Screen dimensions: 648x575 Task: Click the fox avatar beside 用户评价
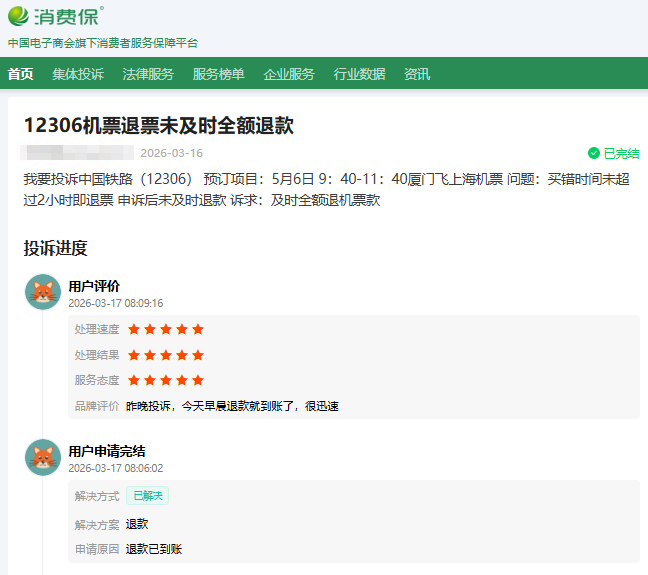click(x=43, y=292)
